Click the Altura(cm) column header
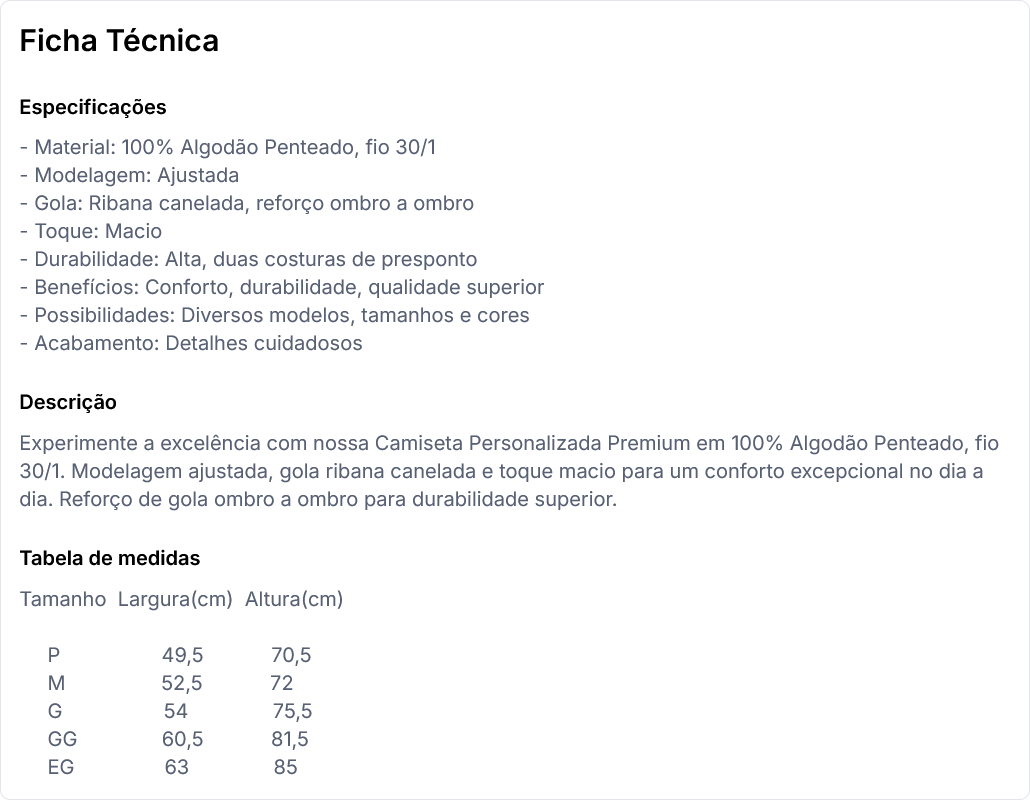Viewport: 1030px width, 800px height. tap(294, 600)
